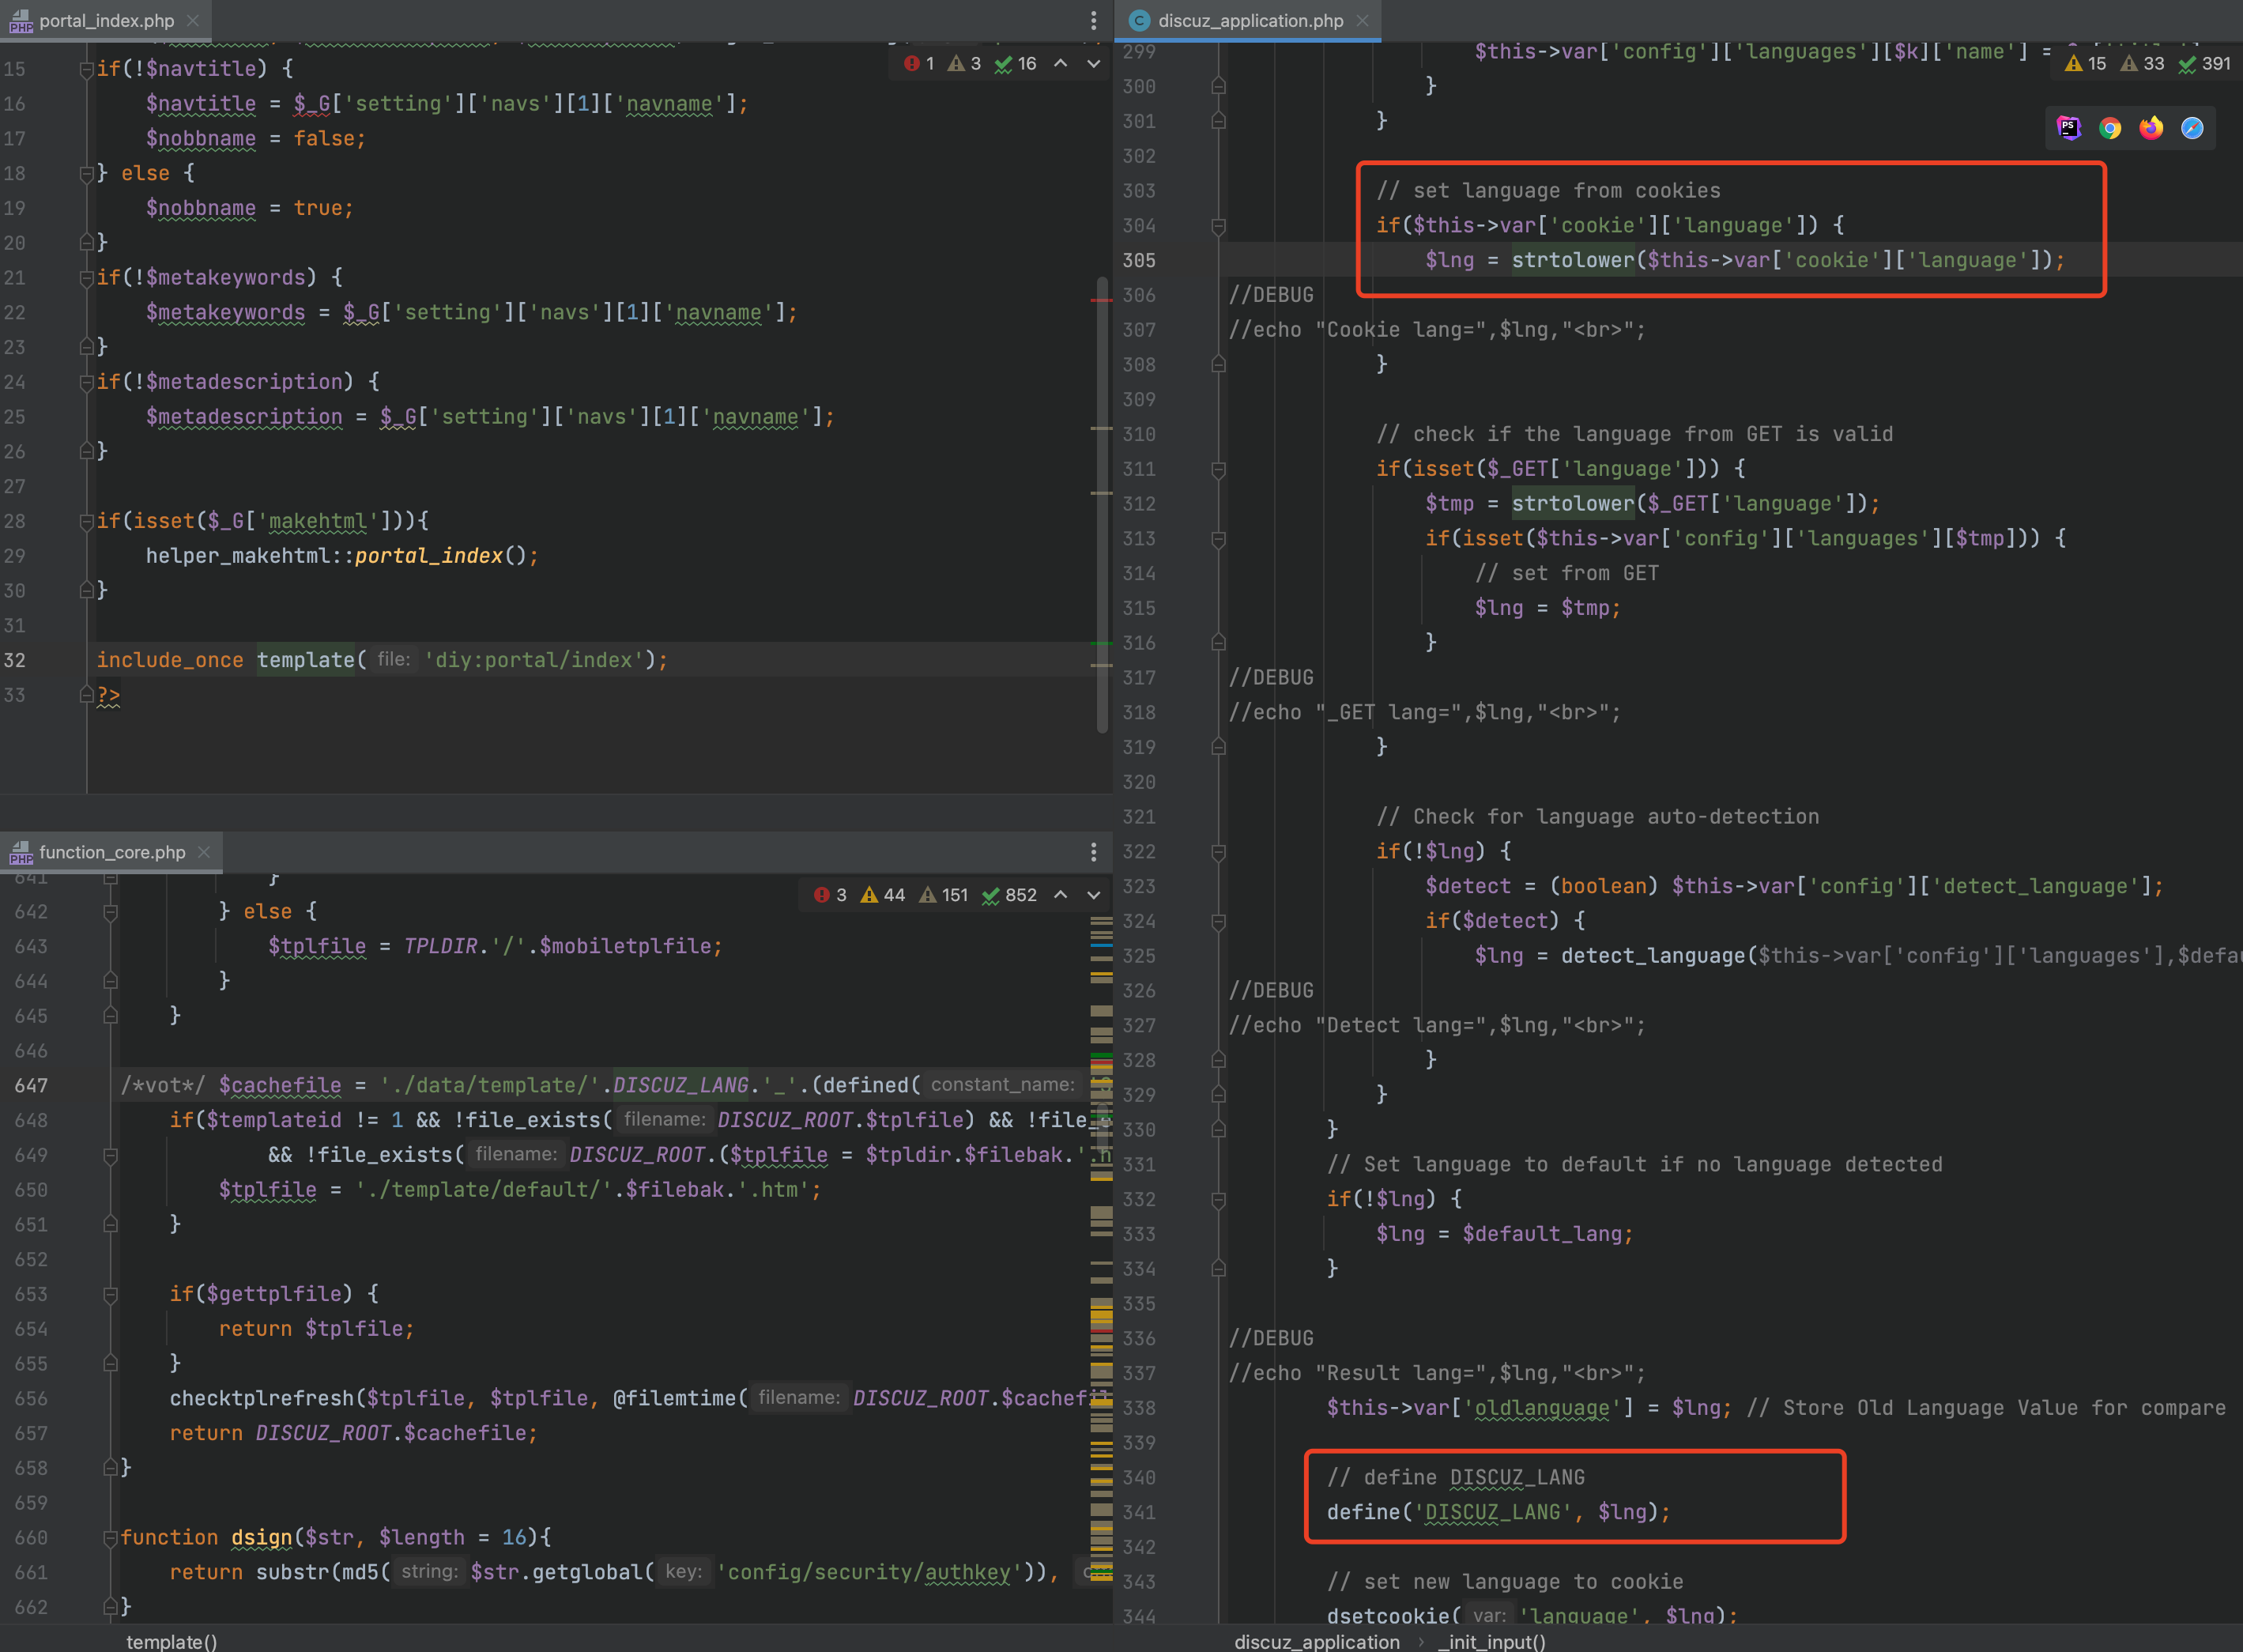Open file in Firefox browser icon
Viewport: 2243px width, 1652px height.
[x=2151, y=128]
